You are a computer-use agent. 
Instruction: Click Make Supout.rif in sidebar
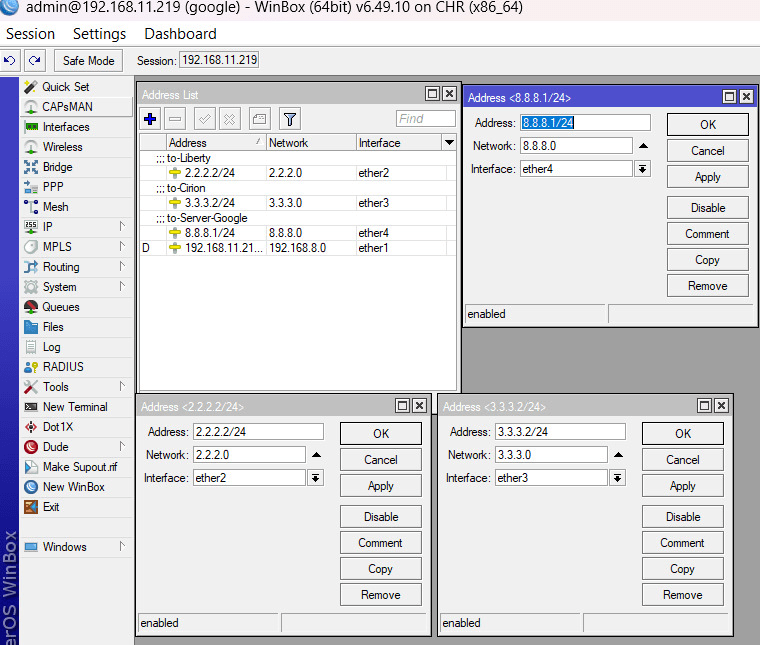pos(77,467)
